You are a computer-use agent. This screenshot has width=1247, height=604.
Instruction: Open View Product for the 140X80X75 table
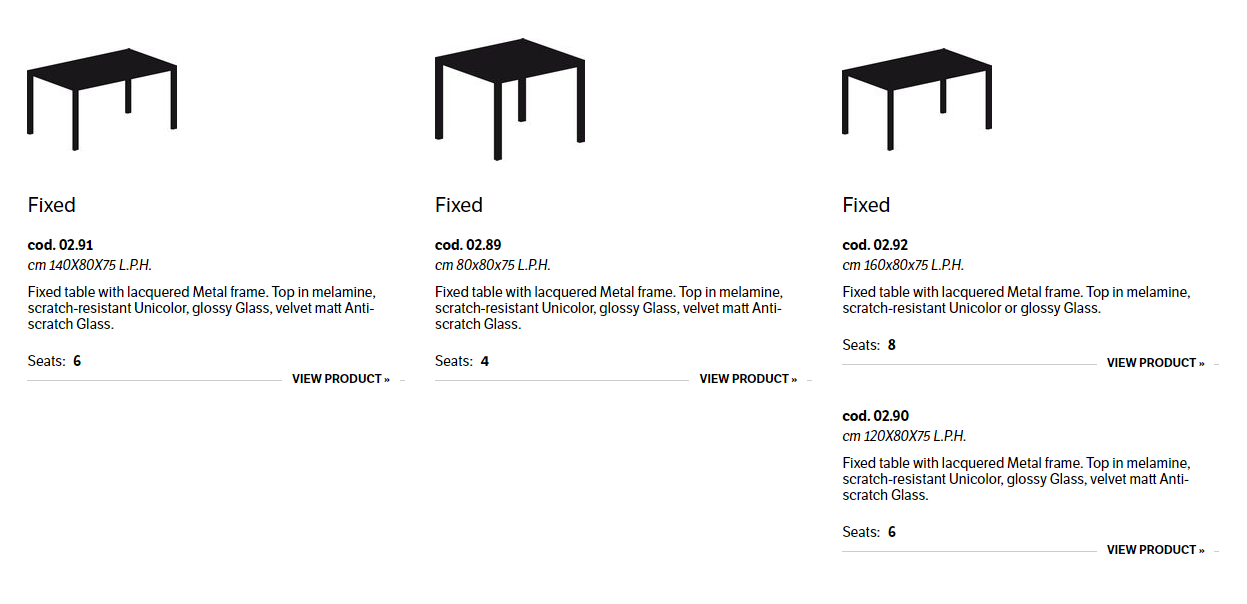341,379
